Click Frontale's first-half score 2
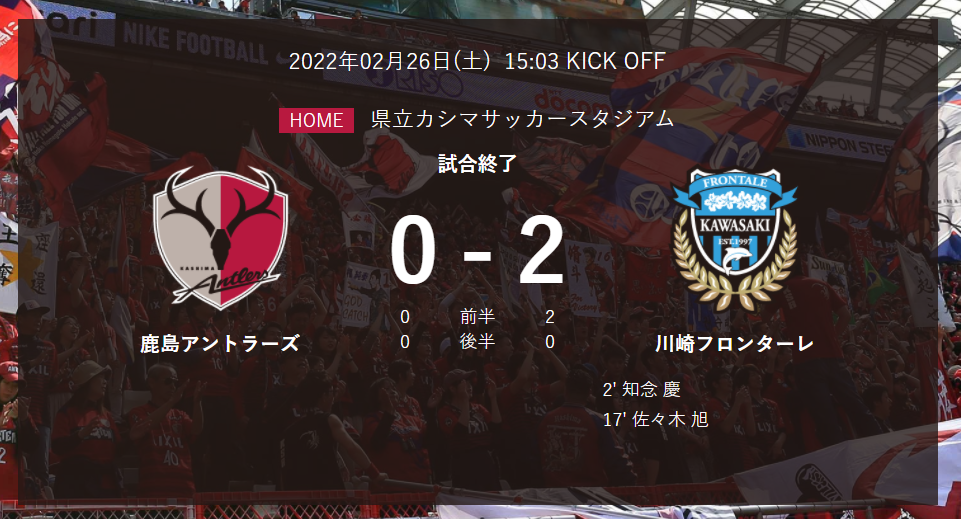 click(x=550, y=317)
